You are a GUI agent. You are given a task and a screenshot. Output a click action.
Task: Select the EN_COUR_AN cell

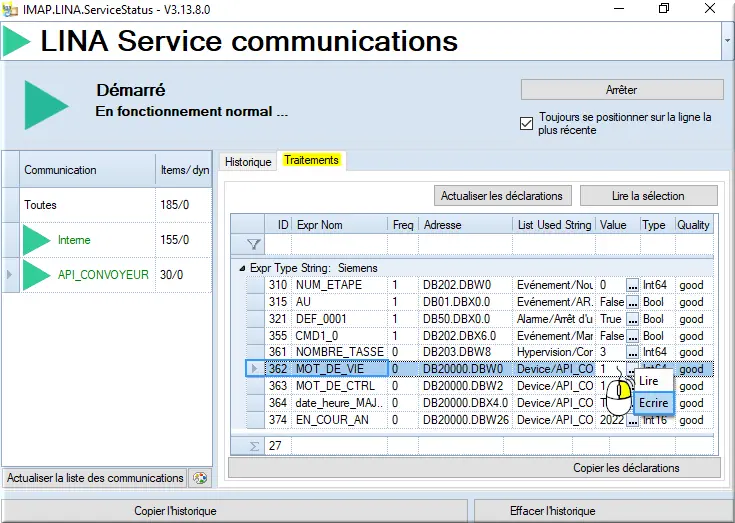point(340,420)
